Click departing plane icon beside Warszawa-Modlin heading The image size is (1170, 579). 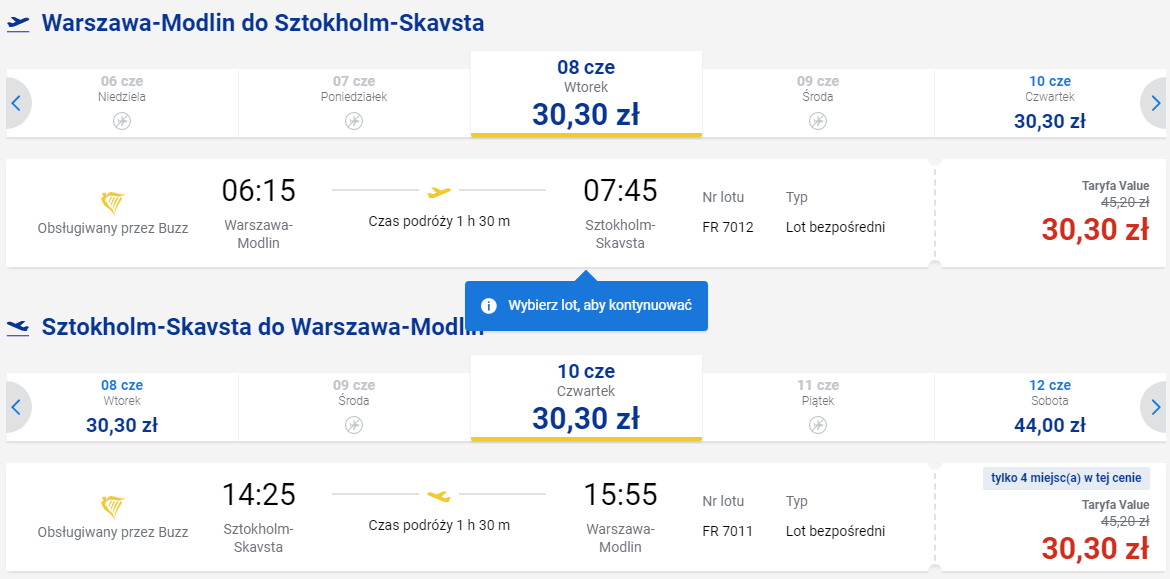coord(18,24)
